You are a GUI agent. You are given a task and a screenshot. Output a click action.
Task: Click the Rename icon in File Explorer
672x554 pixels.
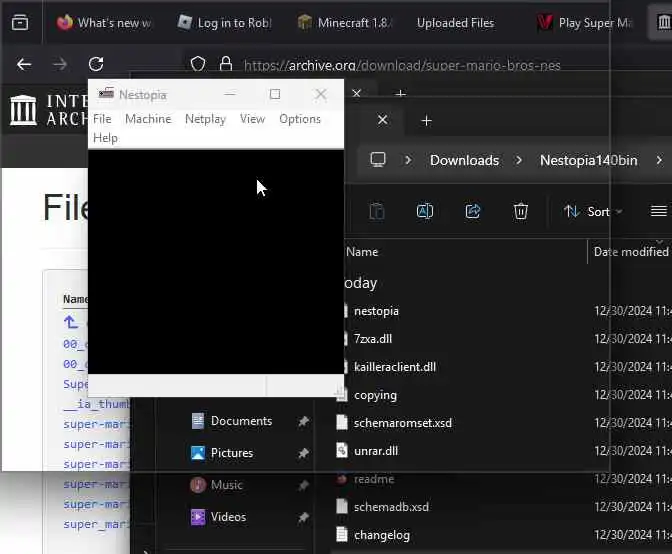tap(425, 211)
